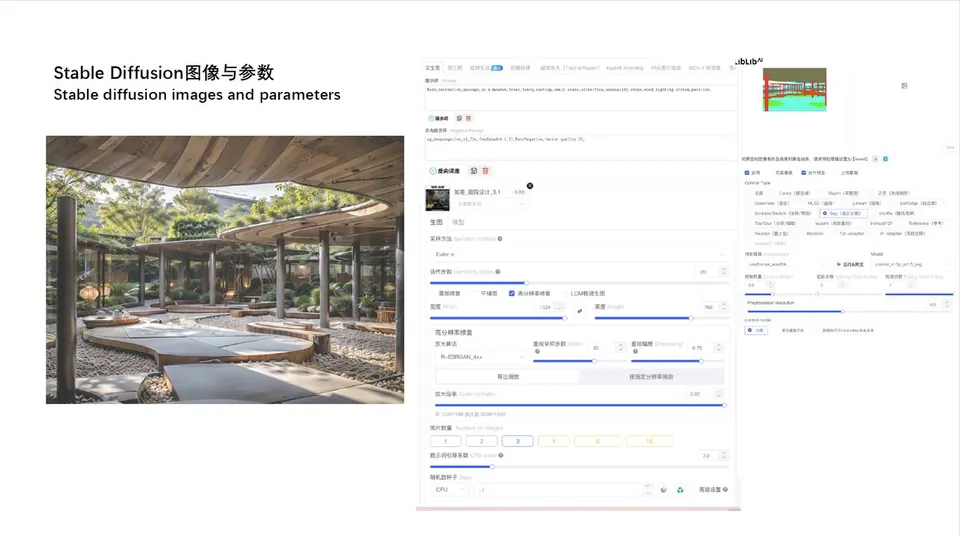The height and width of the screenshot is (537, 960).
Task: Click into the positive prompt text box
Action: pos(579,97)
